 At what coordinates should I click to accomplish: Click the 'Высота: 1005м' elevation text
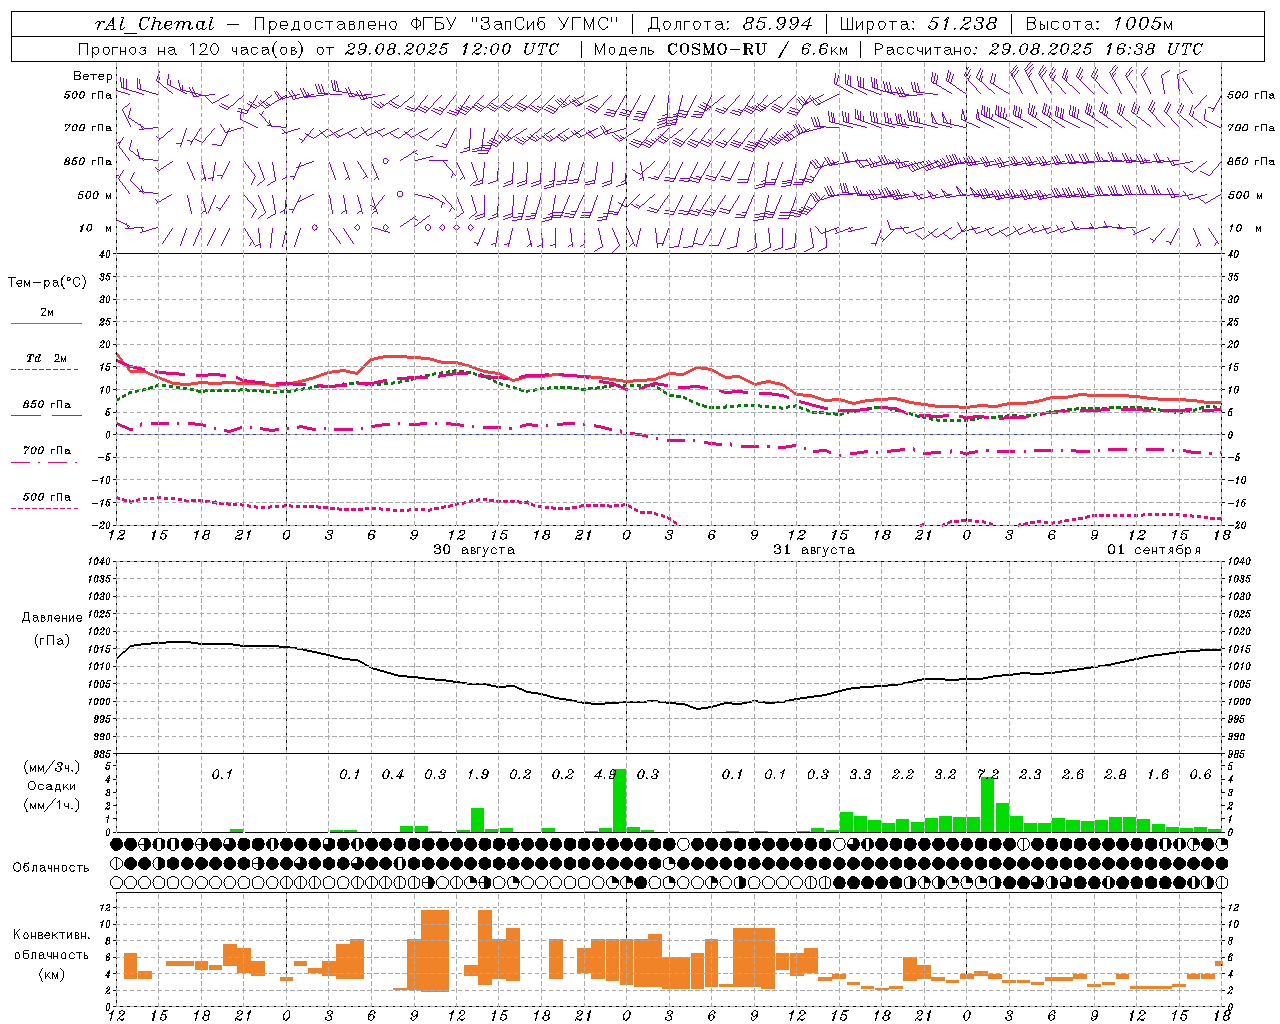(1099, 24)
